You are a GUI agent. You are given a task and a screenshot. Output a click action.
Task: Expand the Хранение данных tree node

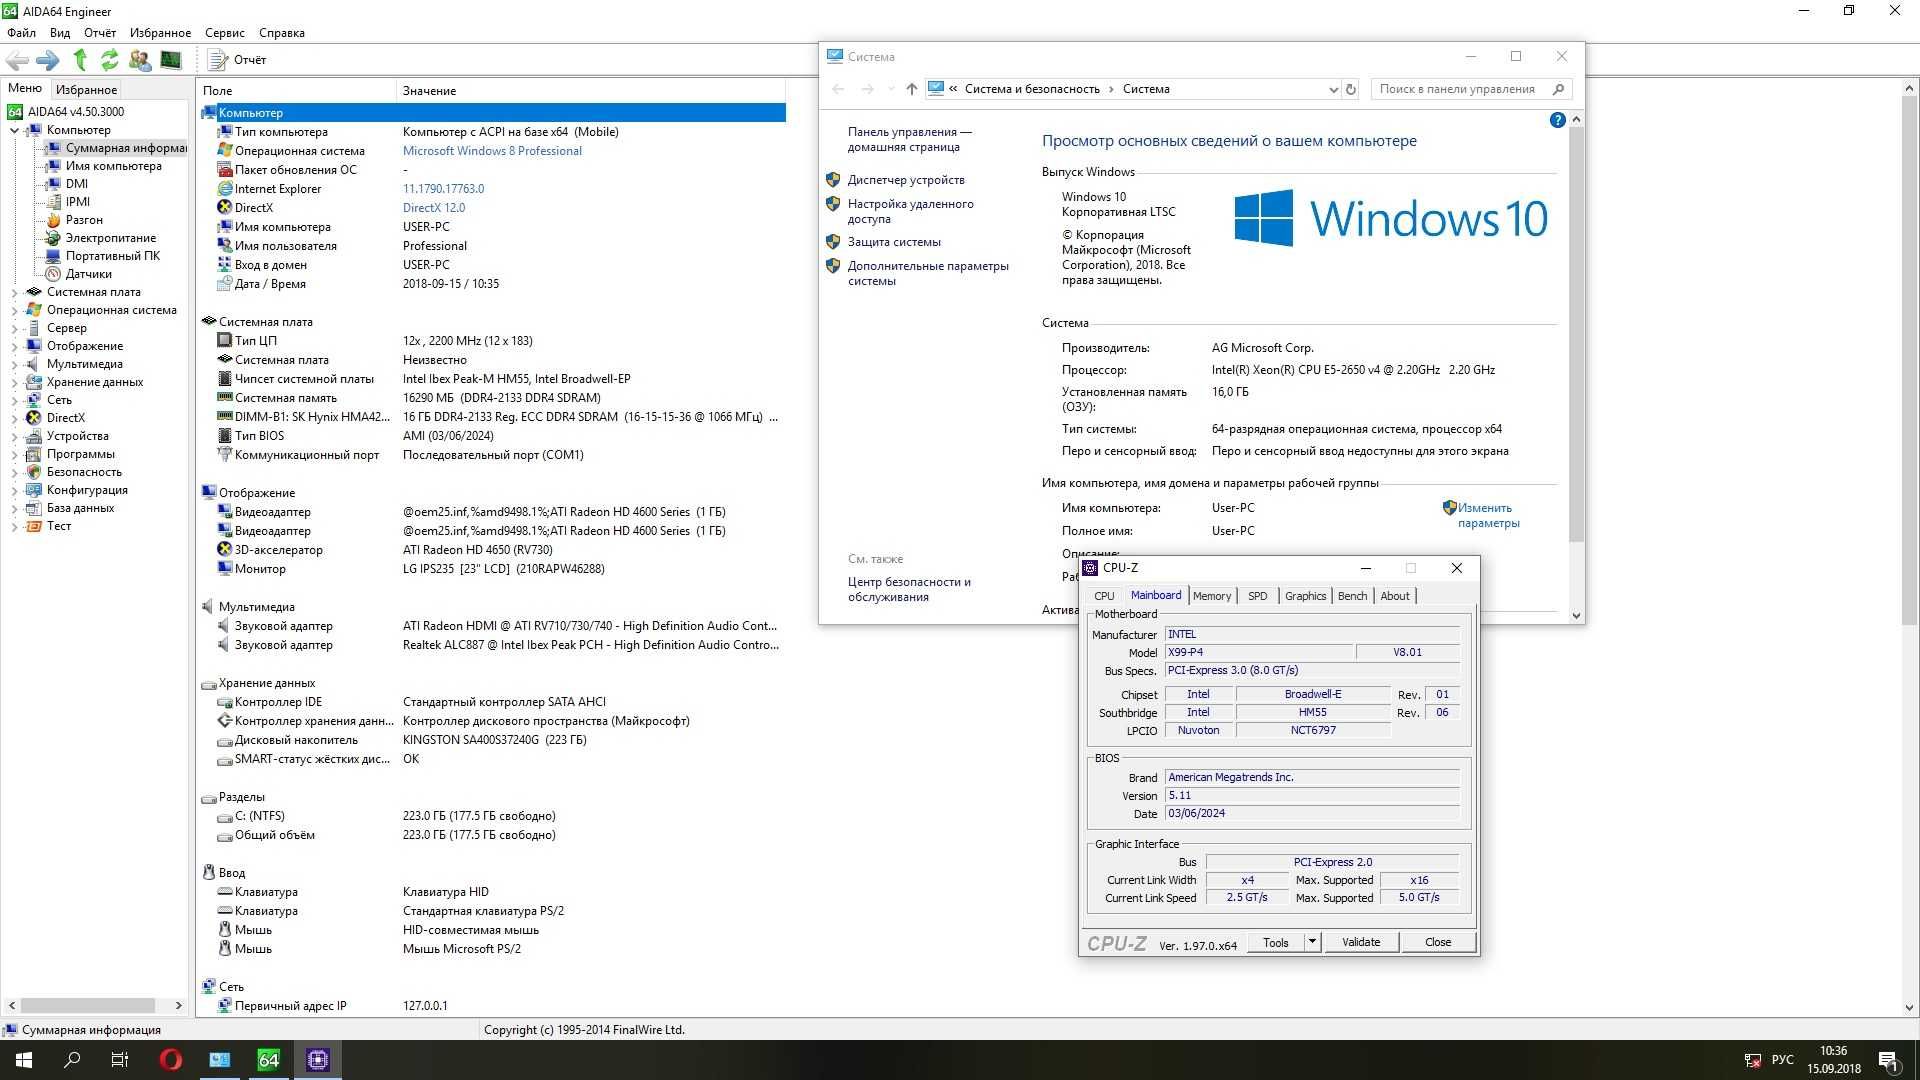point(14,382)
